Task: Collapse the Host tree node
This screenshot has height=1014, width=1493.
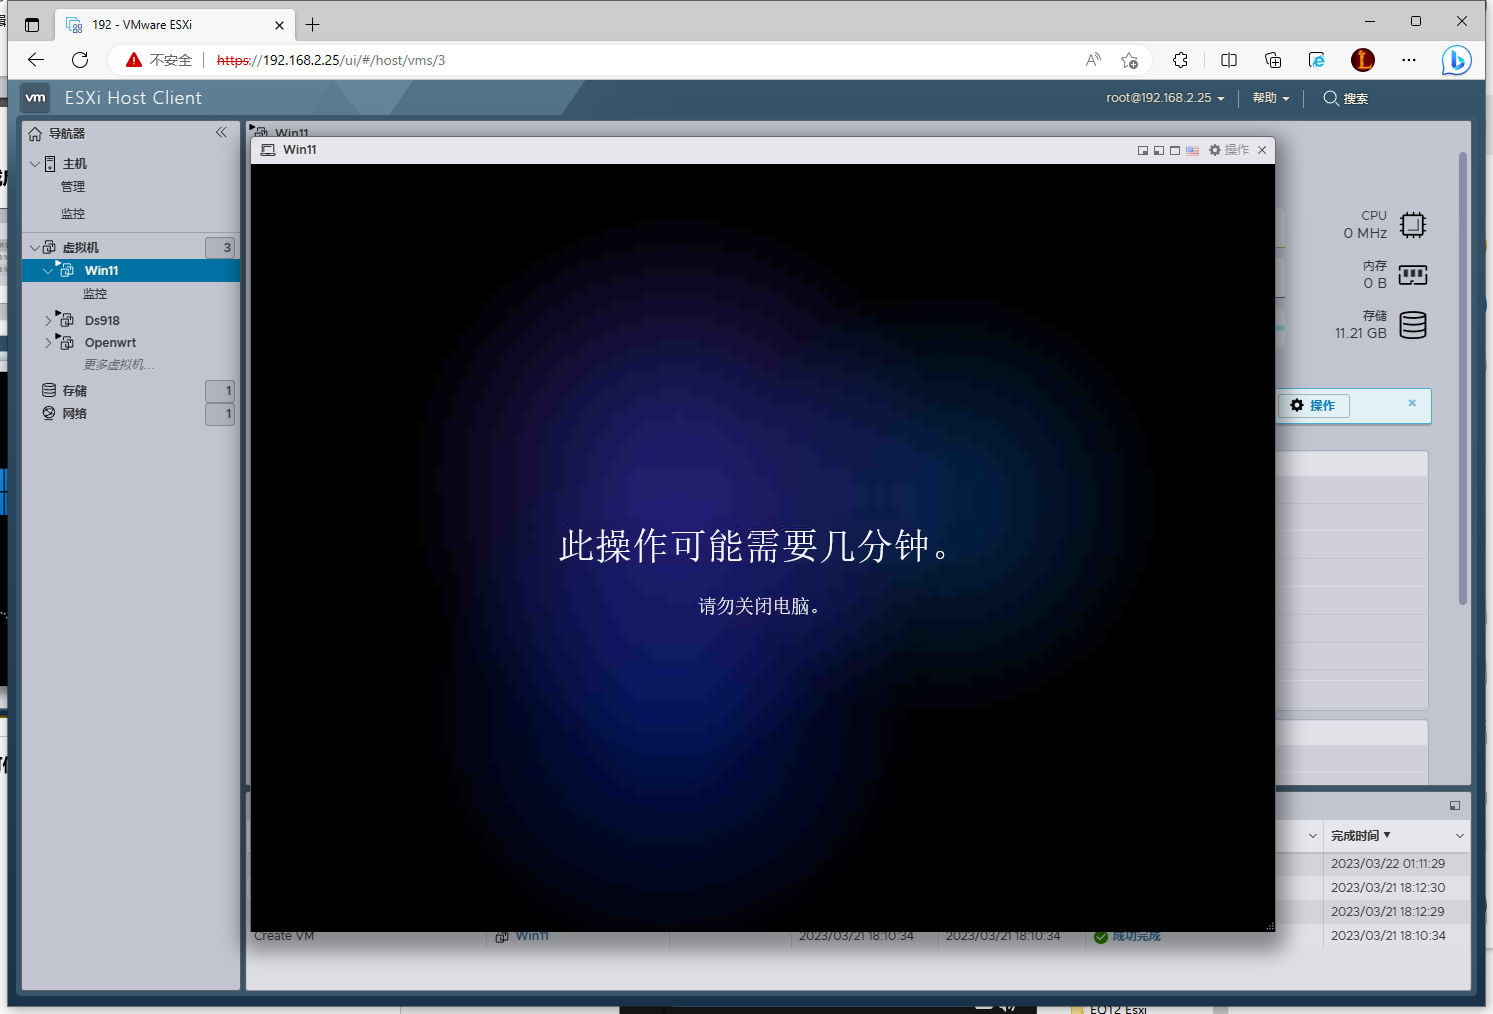Action: (x=35, y=164)
